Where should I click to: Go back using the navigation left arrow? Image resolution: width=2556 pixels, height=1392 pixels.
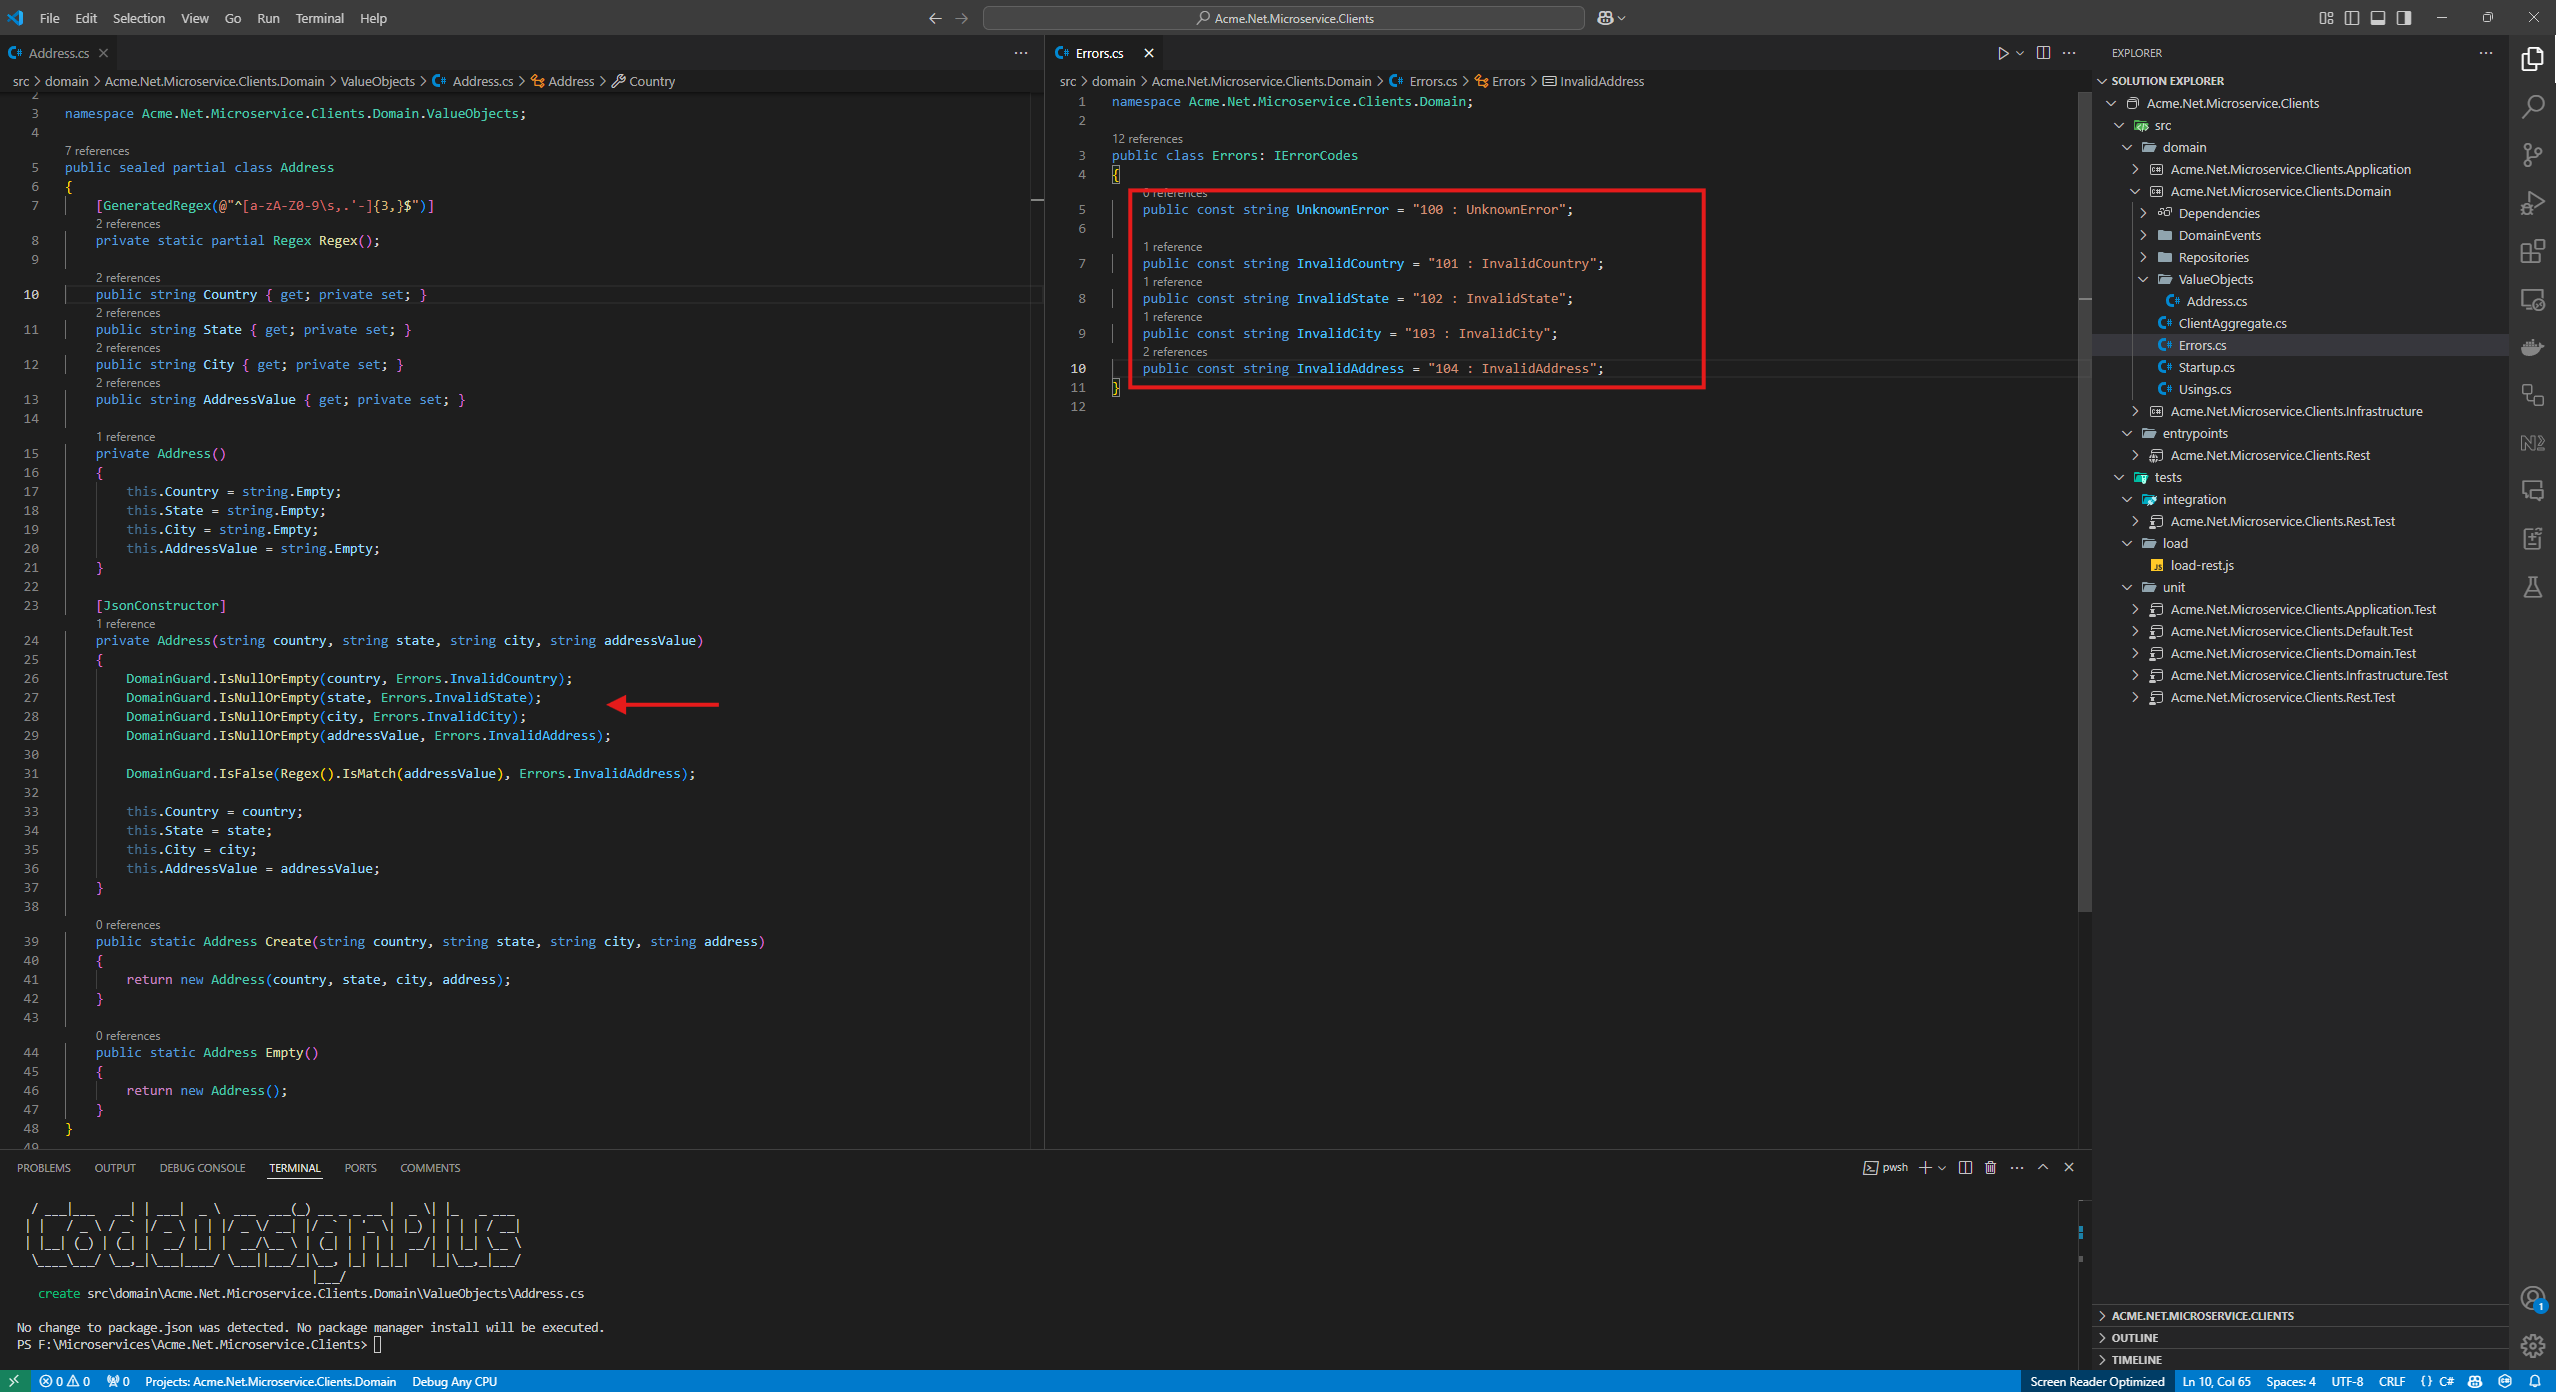pyautogui.click(x=935, y=18)
